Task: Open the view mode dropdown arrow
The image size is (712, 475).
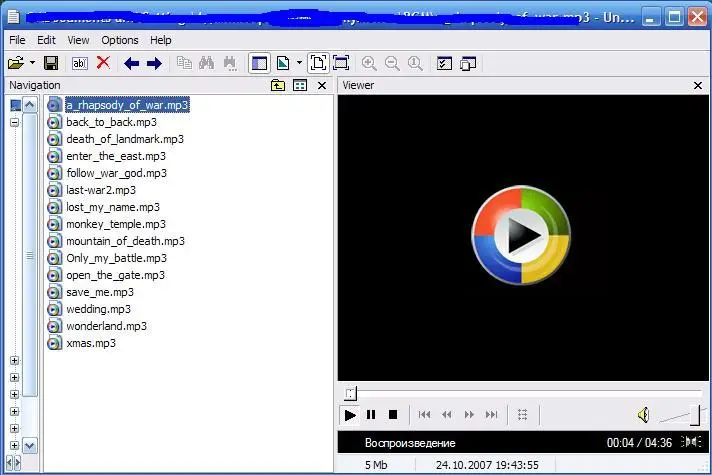Action: coord(299,63)
